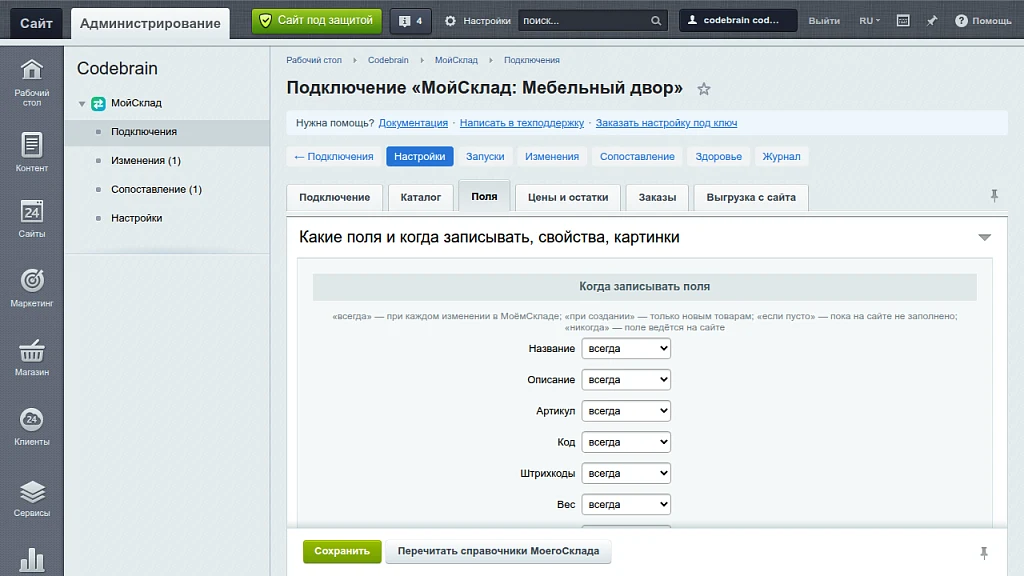Viewport: 1024px width, 576px height.
Task: Click the green Сохранить button
Action: (342, 551)
